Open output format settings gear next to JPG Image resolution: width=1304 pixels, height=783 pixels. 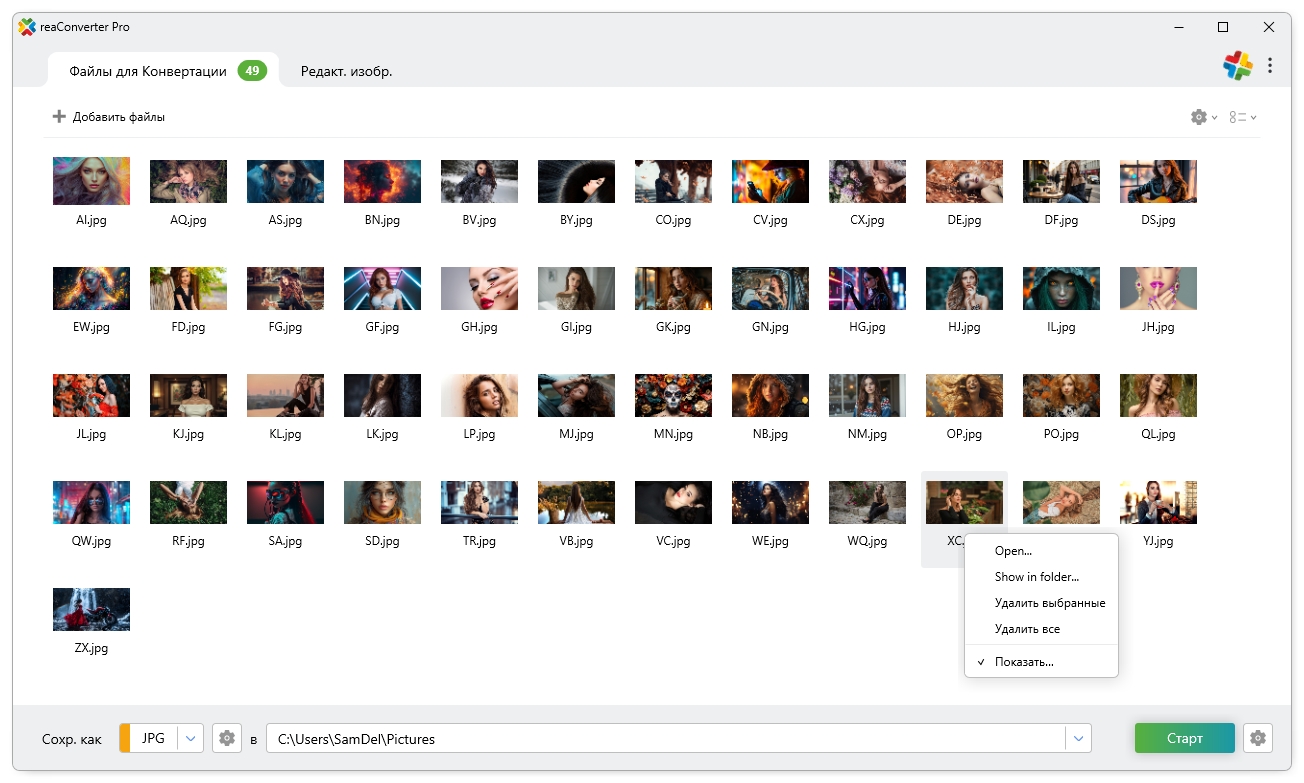pos(227,739)
